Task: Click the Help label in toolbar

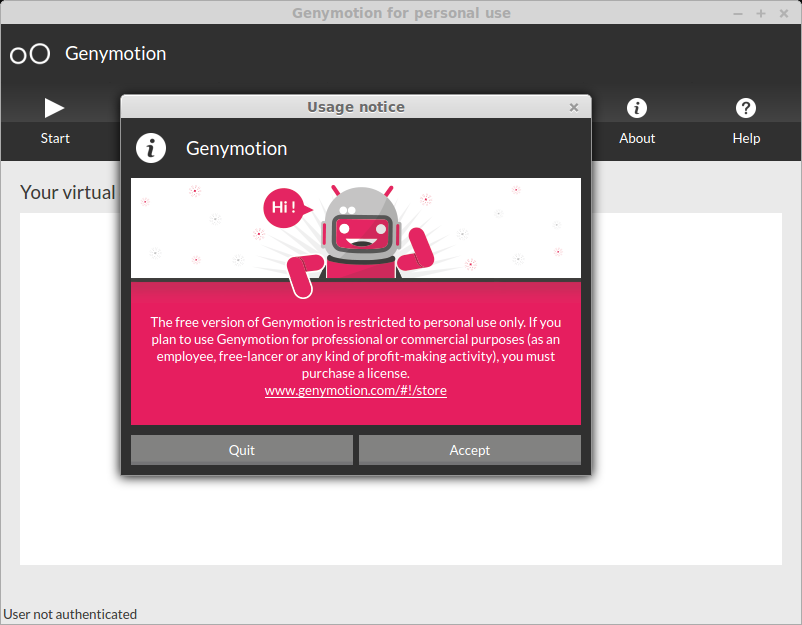Action: pyautogui.click(x=746, y=138)
